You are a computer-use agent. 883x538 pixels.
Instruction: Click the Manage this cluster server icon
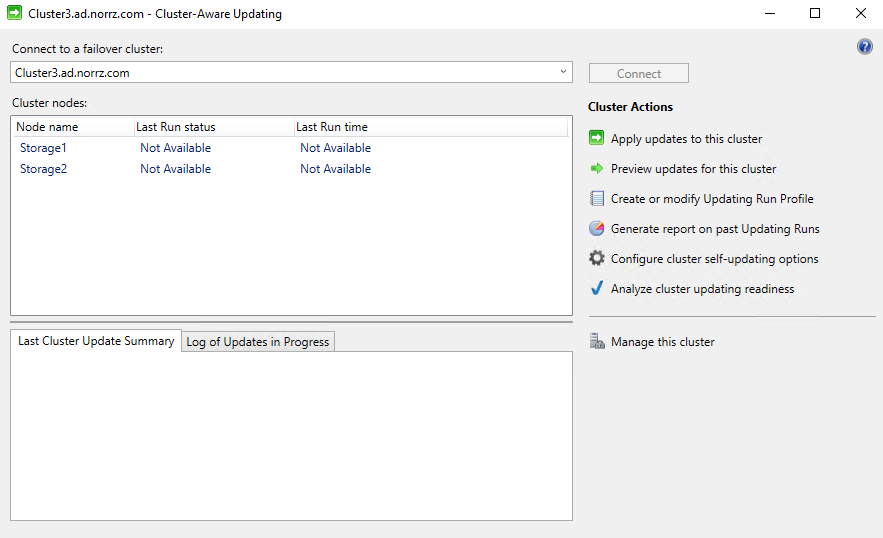click(597, 342)
